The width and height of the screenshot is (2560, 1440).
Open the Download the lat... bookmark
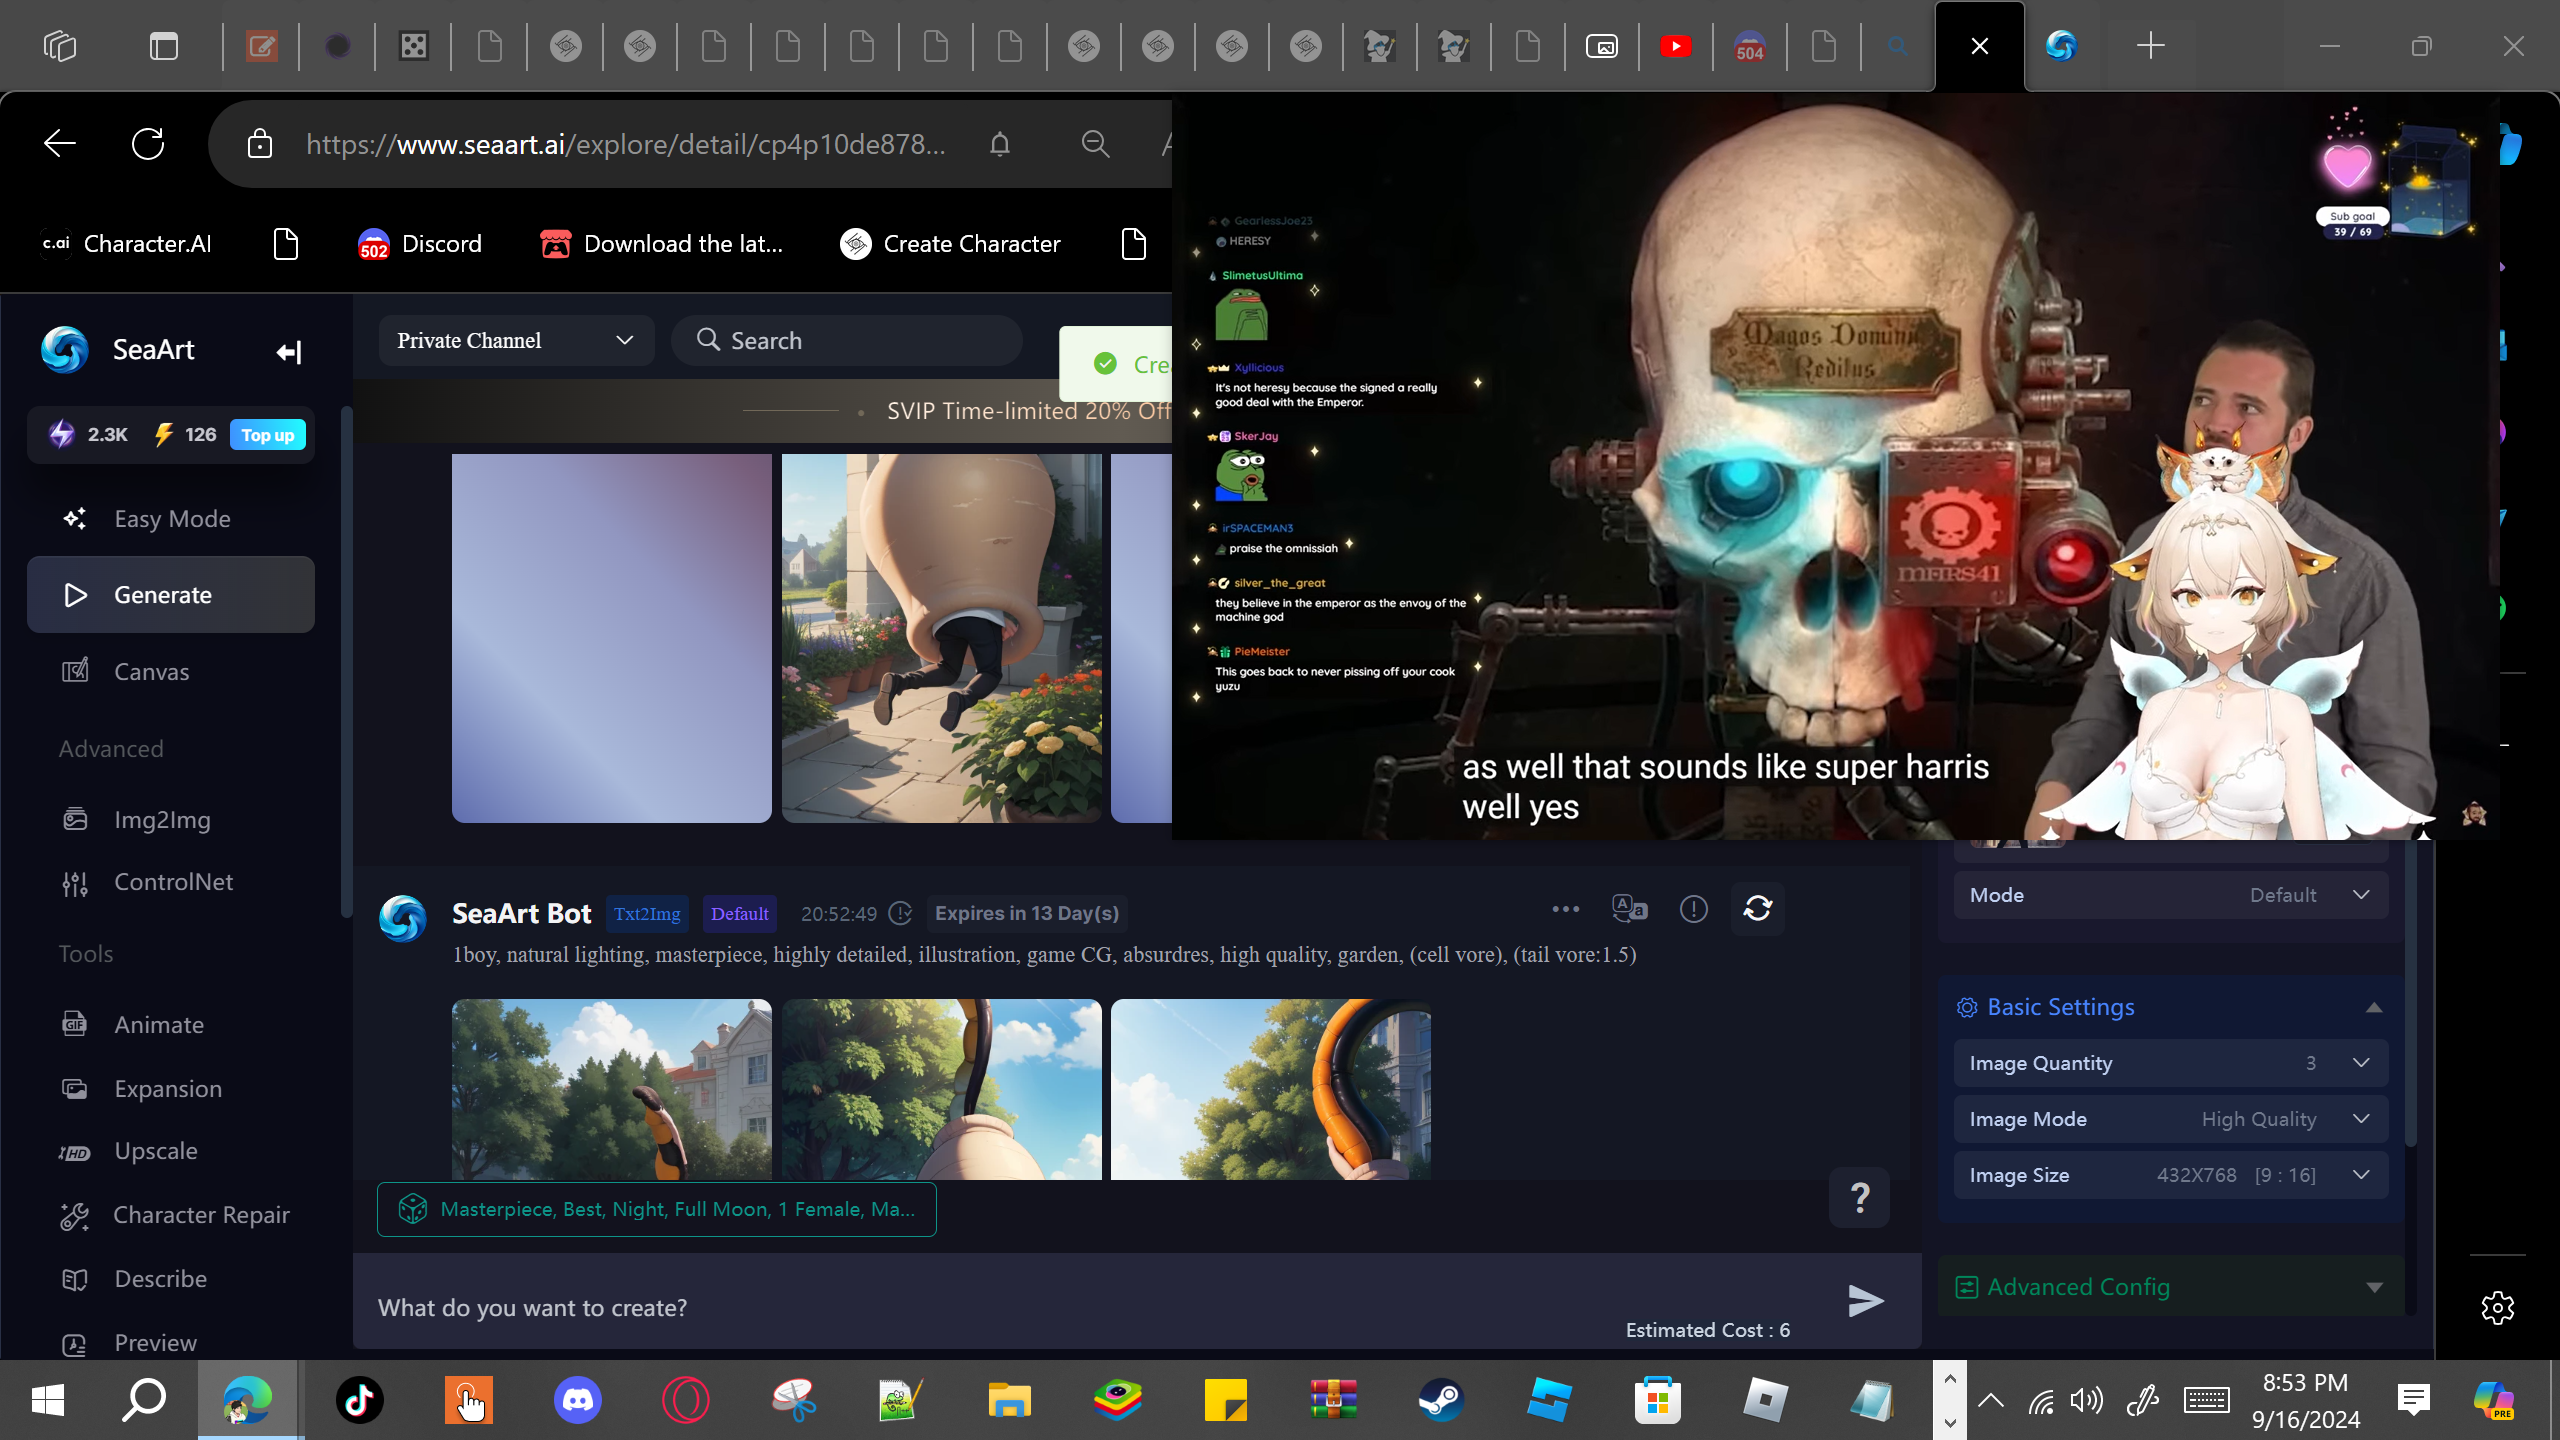coord(661,244)
